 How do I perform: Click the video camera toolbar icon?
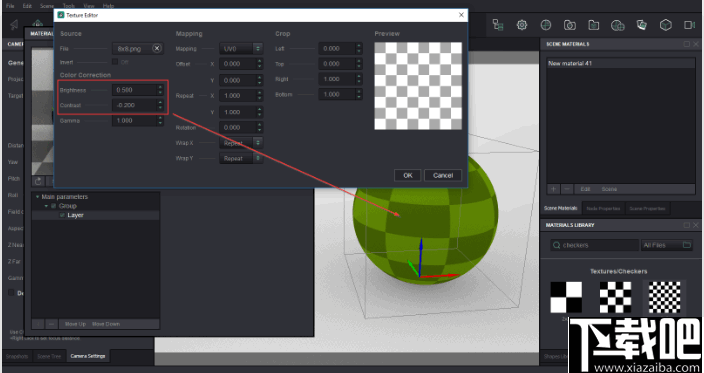click(690, 25)
